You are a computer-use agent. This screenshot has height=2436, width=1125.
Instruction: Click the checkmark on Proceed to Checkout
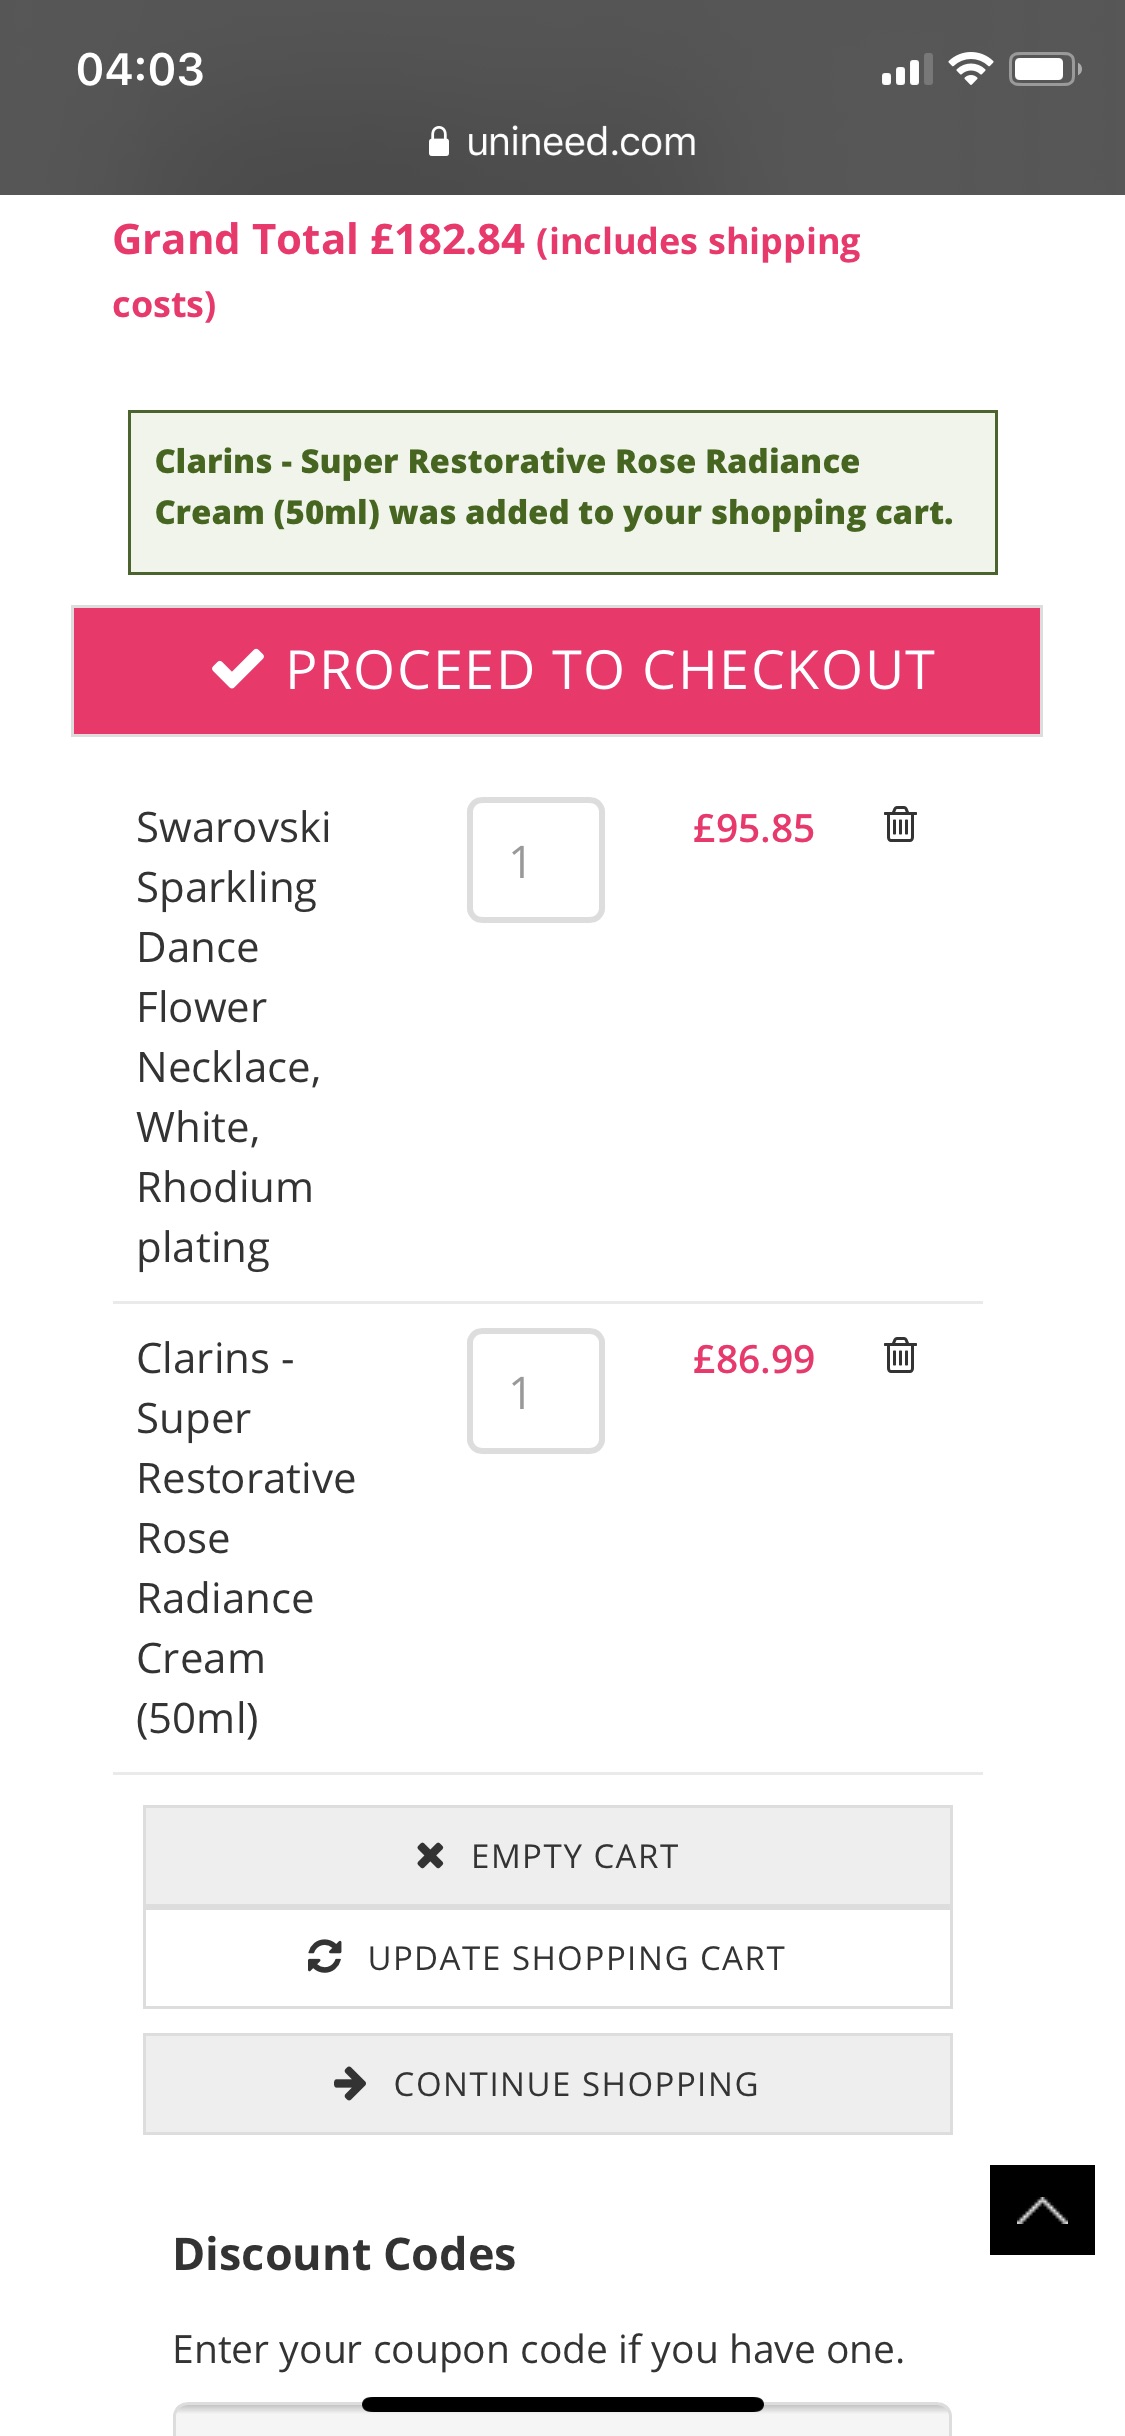(238, 669)
